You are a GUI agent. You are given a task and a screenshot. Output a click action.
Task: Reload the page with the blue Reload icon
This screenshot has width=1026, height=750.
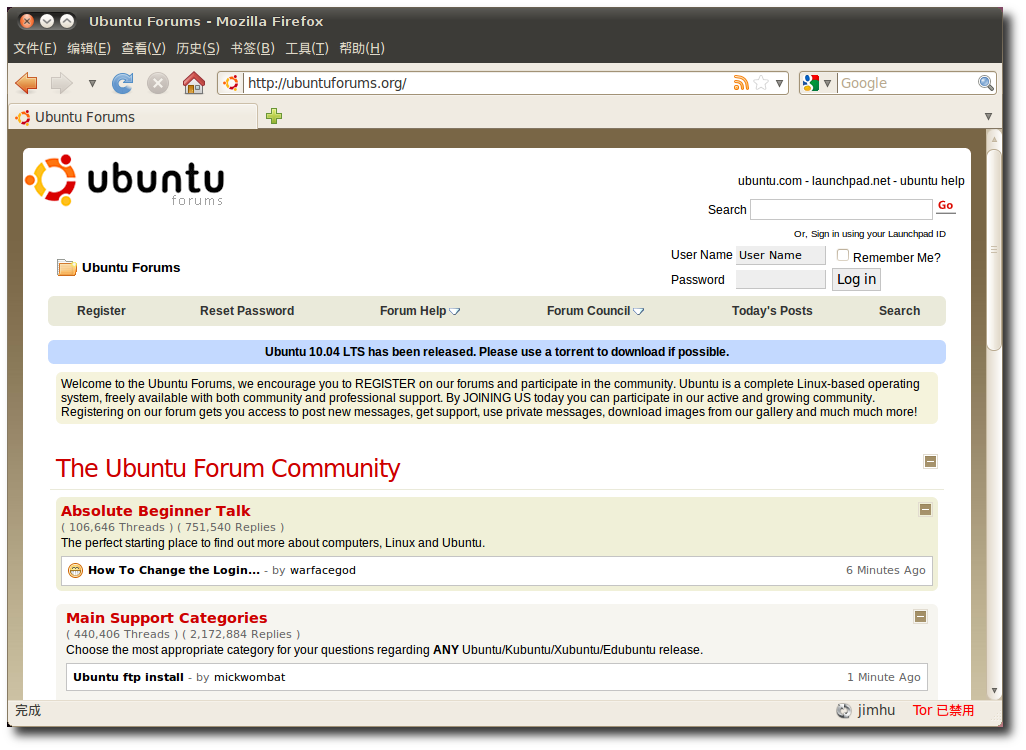click(x=122, y=83)
